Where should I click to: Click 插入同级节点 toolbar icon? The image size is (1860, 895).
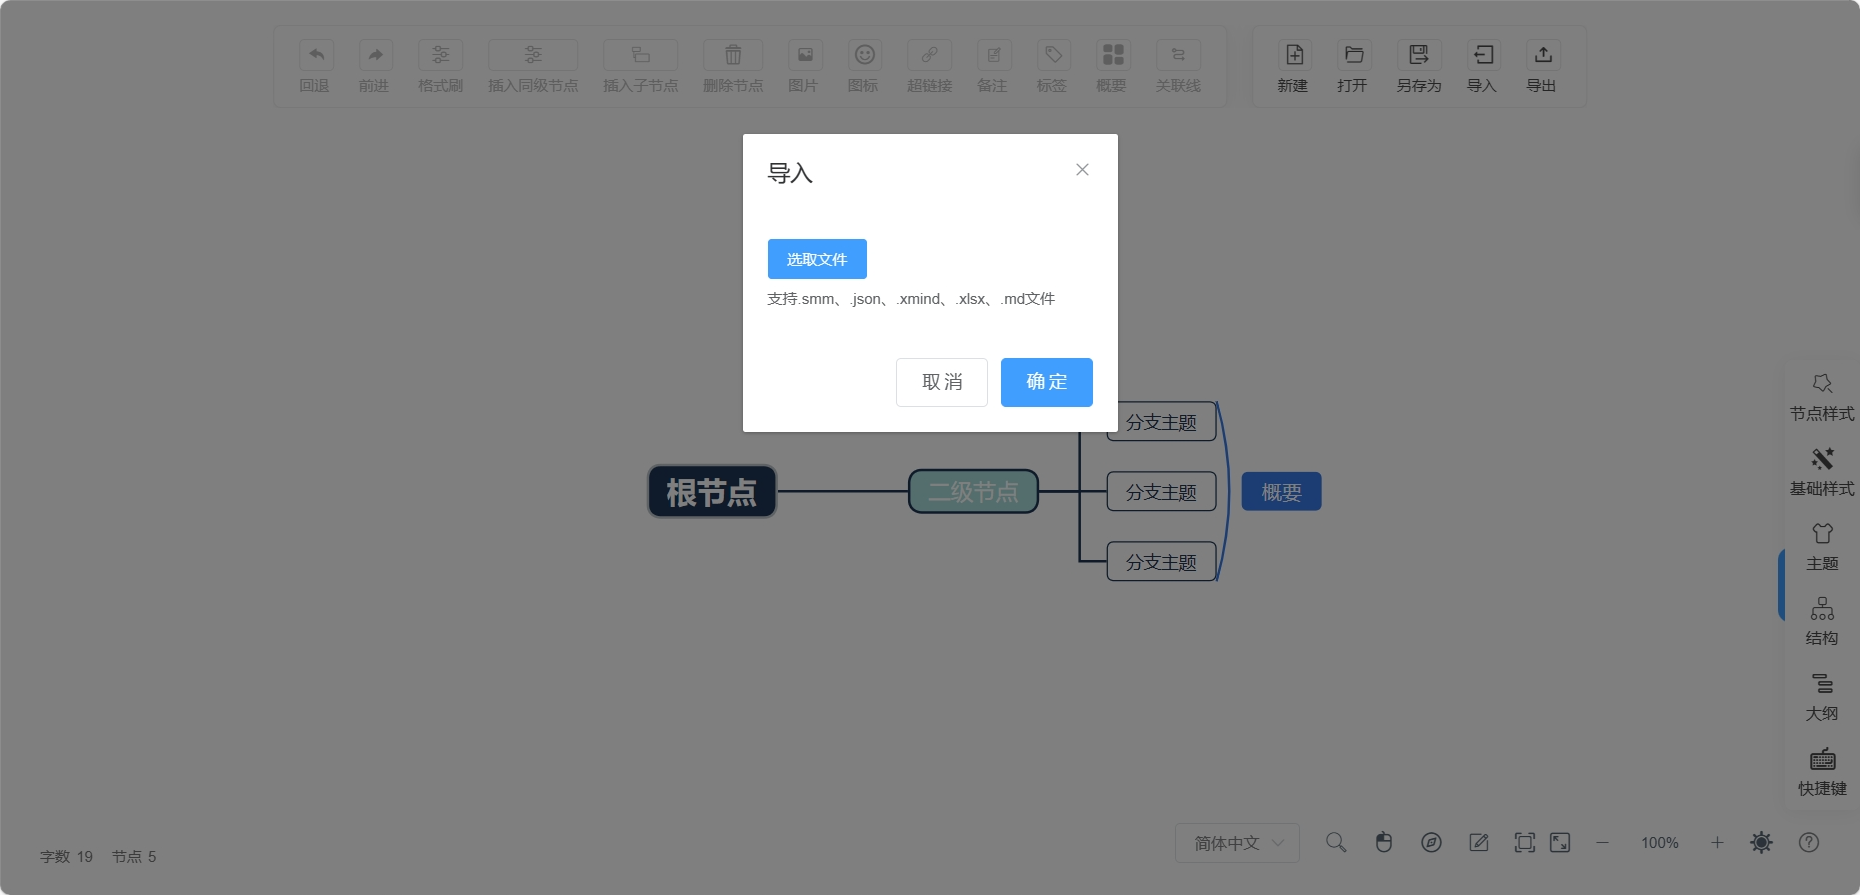coord(533,55)
